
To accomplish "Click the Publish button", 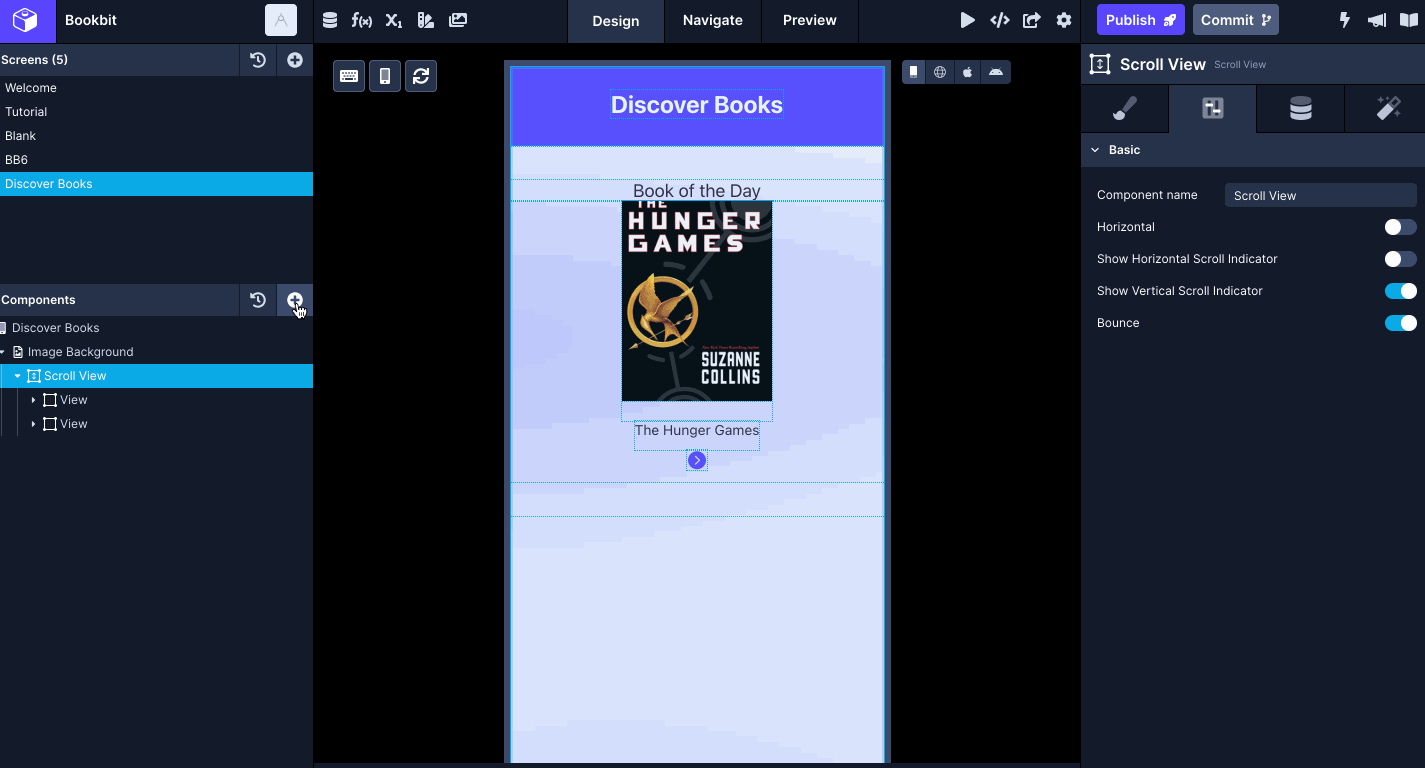I will 1140,20.
